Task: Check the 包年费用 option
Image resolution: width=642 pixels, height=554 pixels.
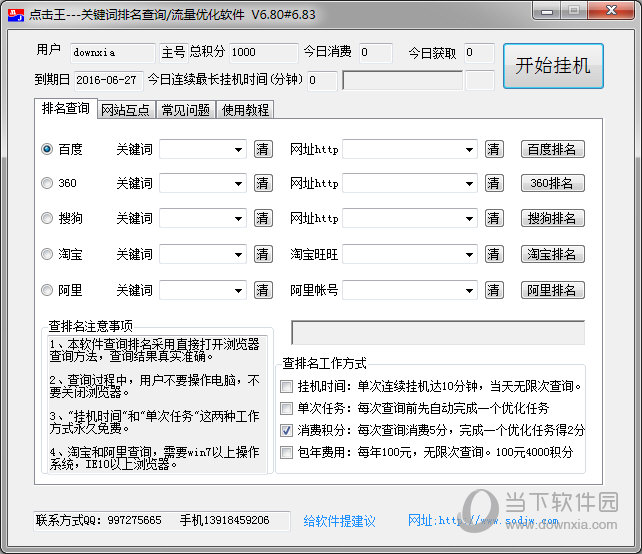Action: [x=287, y=453]
